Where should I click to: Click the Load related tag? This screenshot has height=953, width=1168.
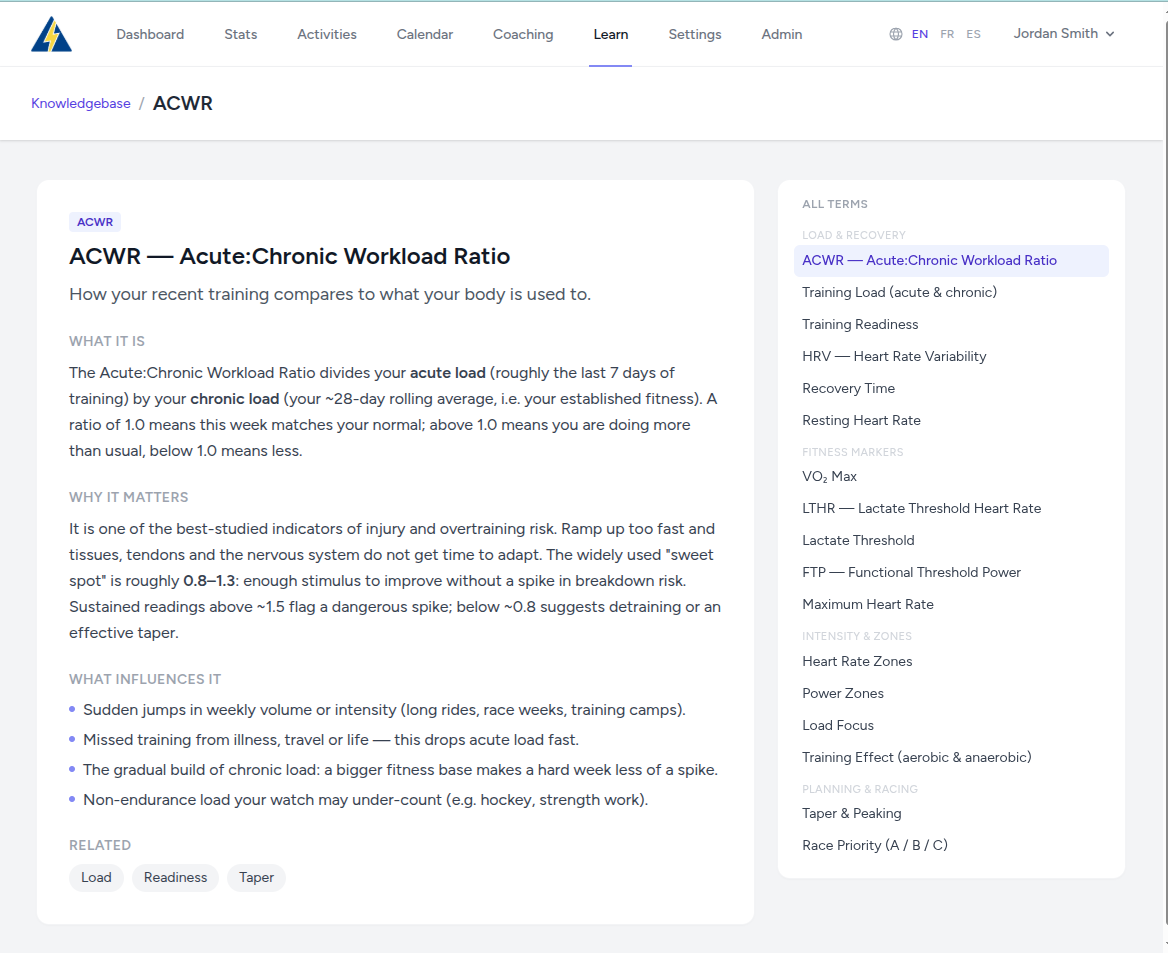coord(96,878)
